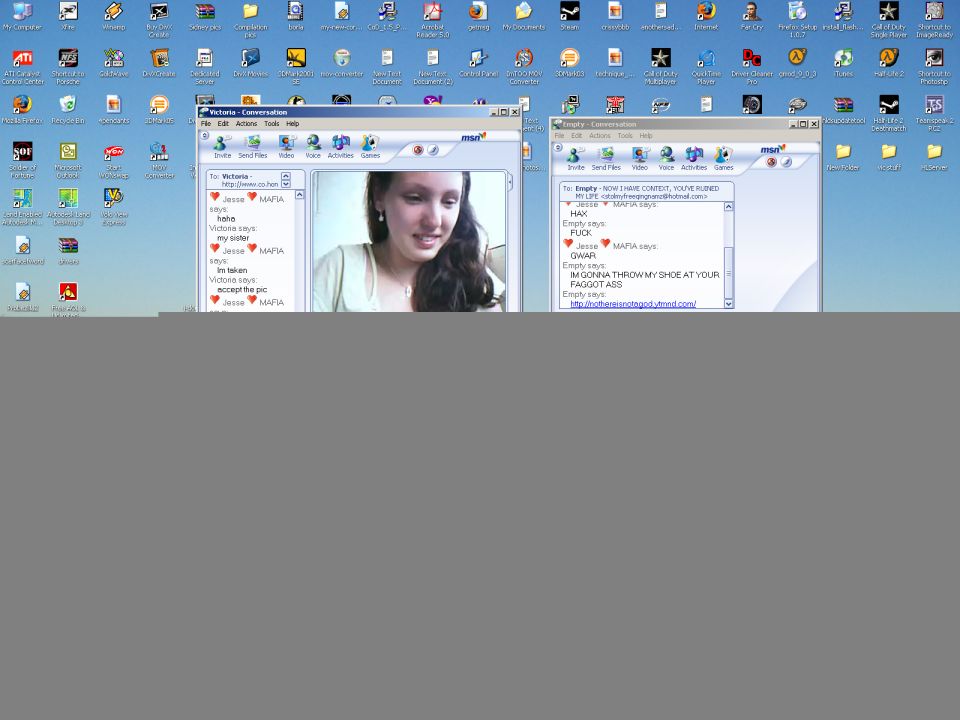960x720 pixels.
Task: Click scroll up arrow in Victoria chat
Action: [299, 195]
